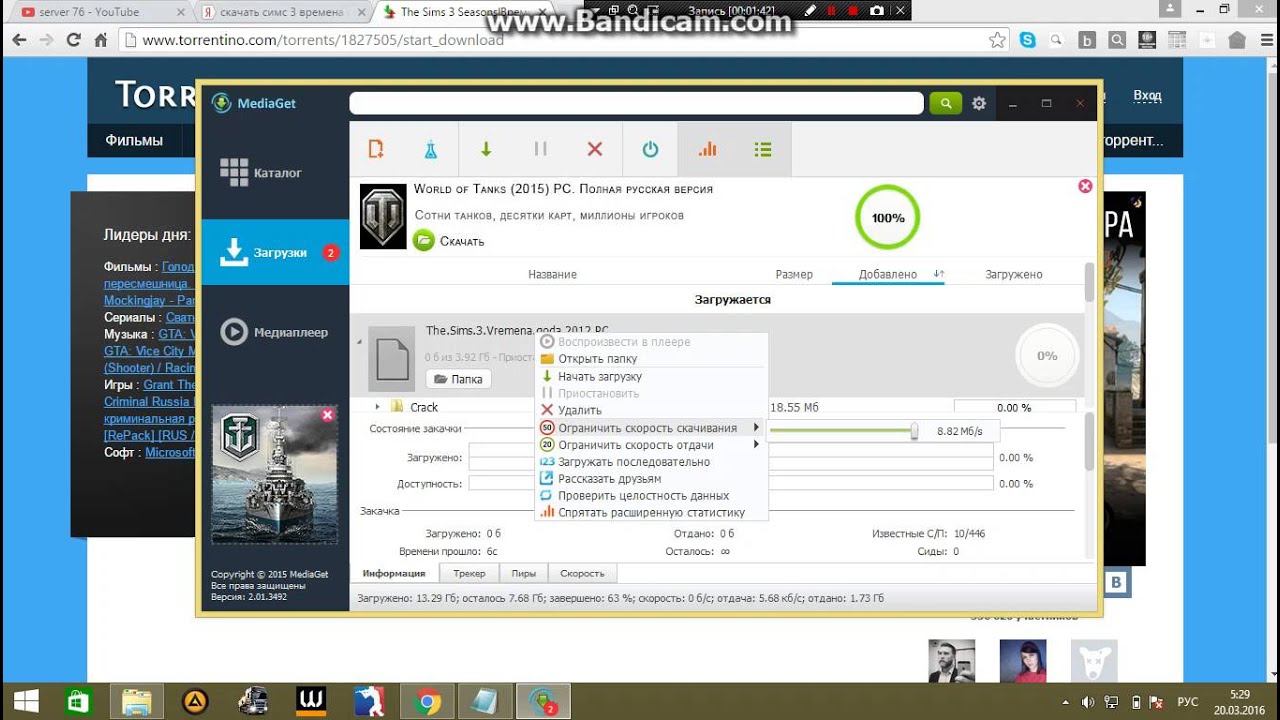This screenshot has width=1280, height=720.
Task: Click the red X delete icon in toolbar
Action: click(595, 149)
